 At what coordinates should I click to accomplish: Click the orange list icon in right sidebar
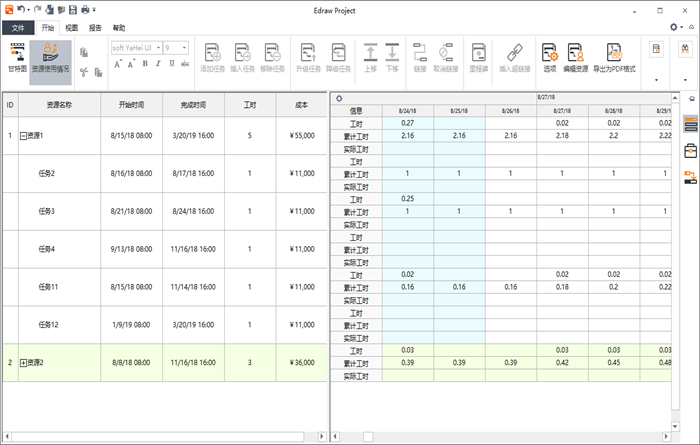pos(691,125)
